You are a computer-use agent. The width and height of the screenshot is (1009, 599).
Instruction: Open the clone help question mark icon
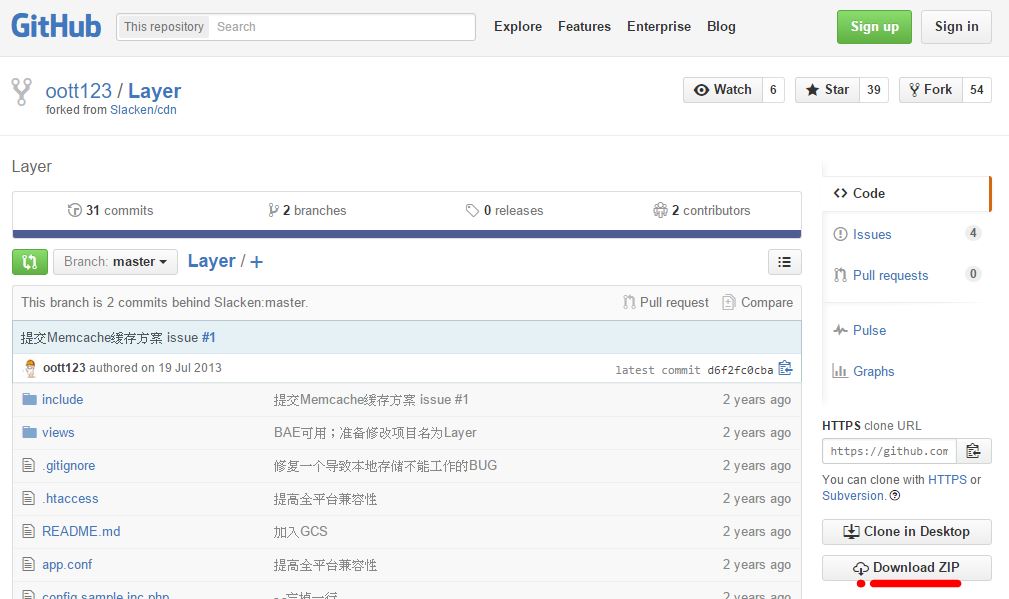click(894, 495)
